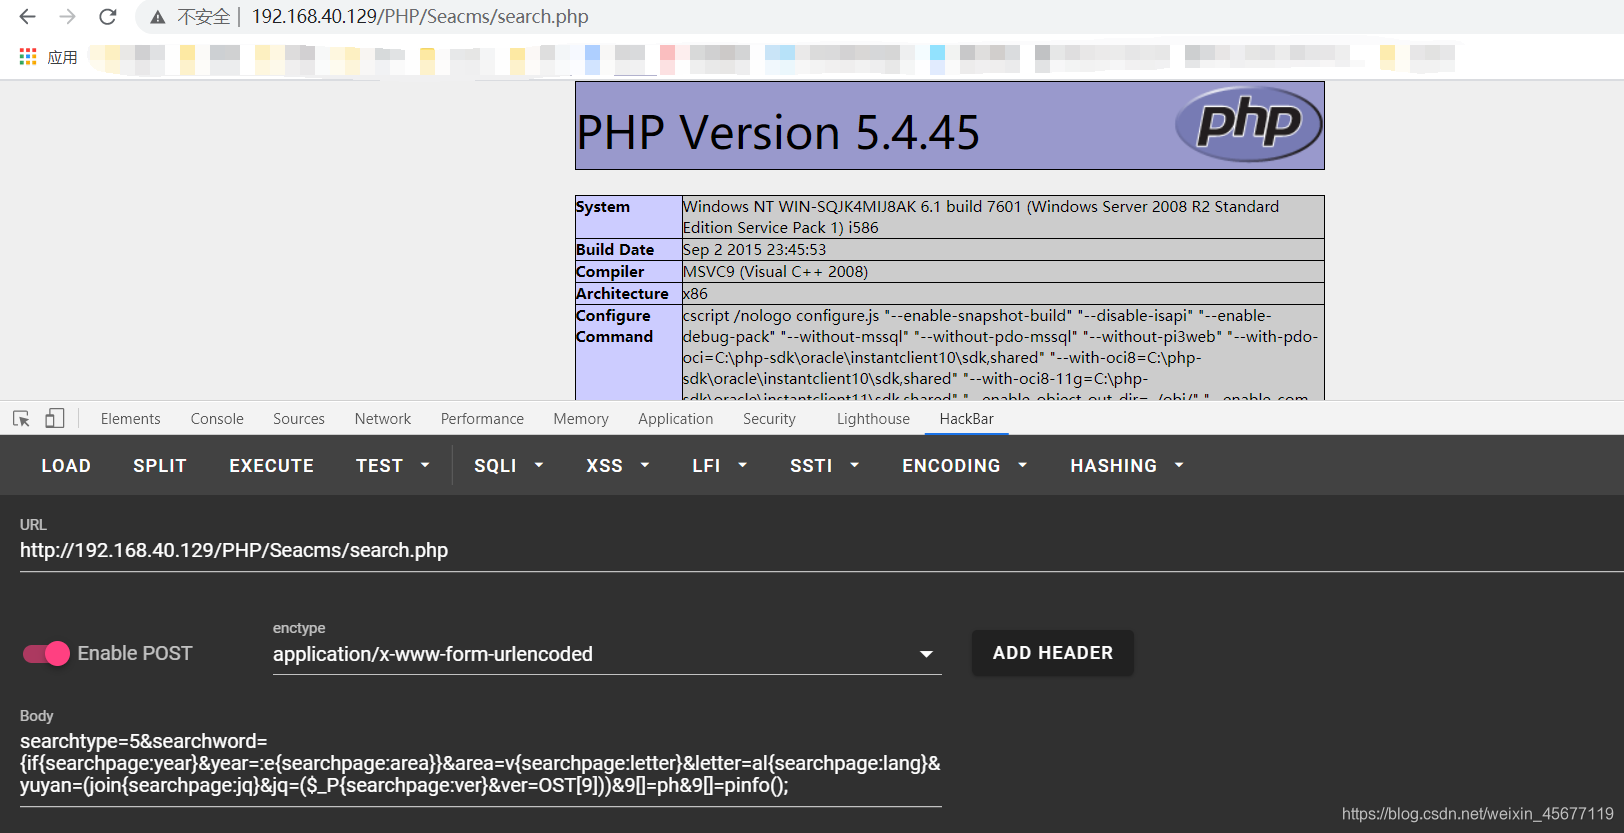Click the 'Build Date' row label
Image resolution: width=1624 pixels, height=833 pixels.
[615, 250]
